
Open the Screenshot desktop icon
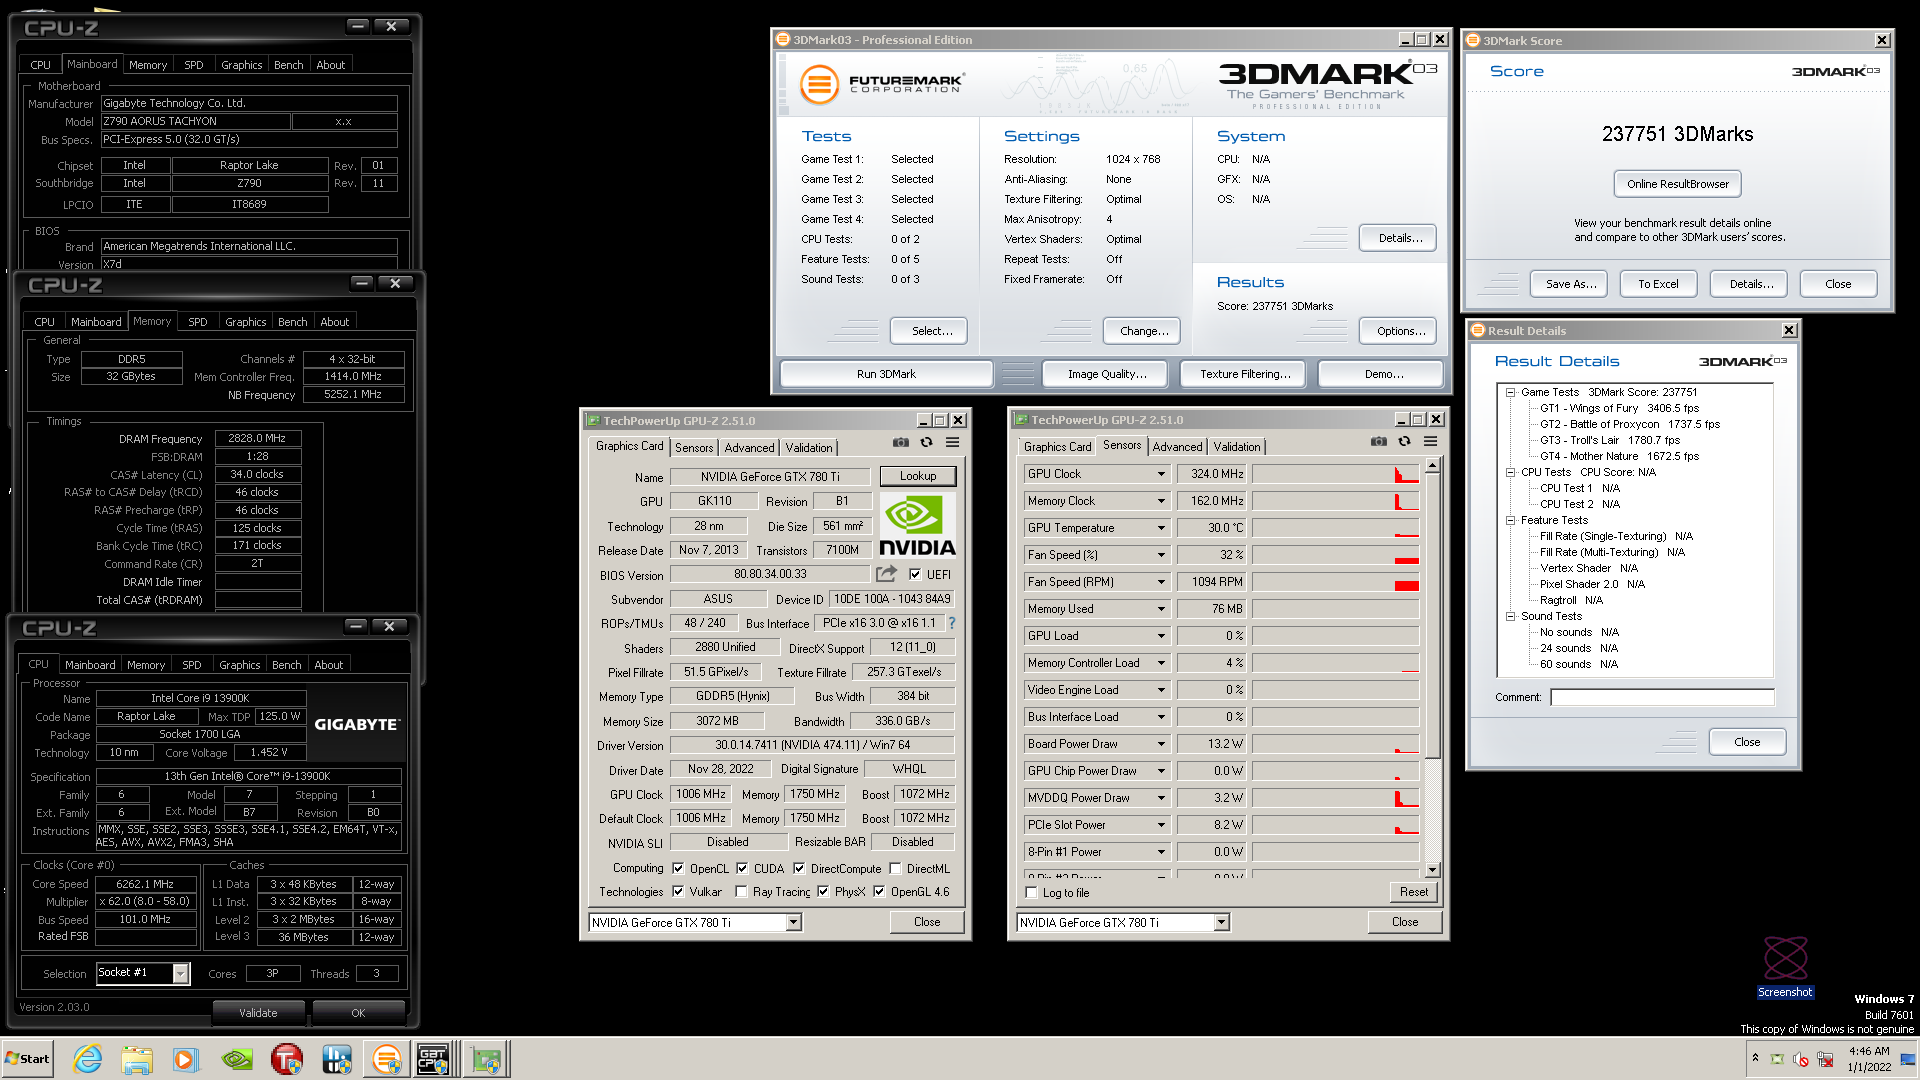point(1785,967)
